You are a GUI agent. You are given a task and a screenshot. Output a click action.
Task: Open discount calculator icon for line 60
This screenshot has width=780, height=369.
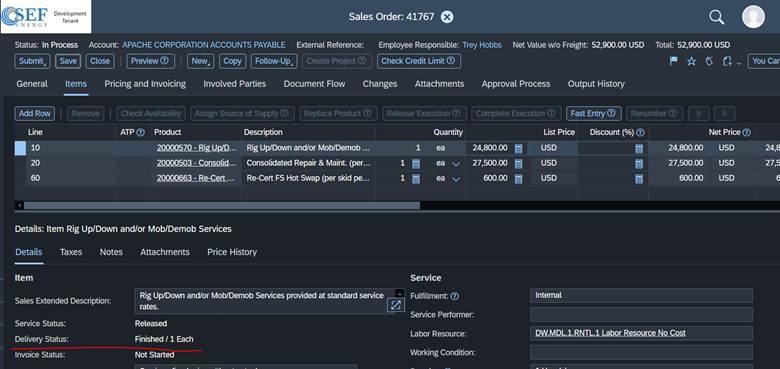coord(639,179)
